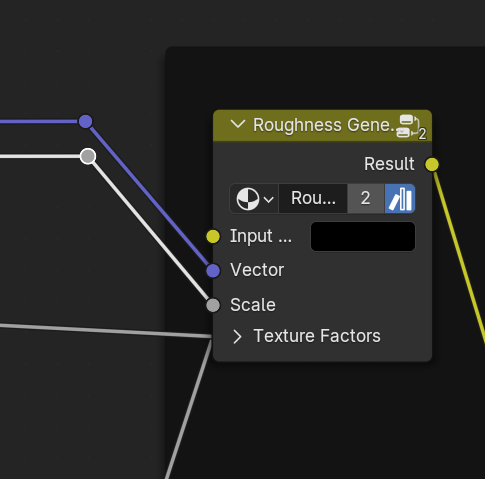Toggle the library asset icon button
The width and height of the screenshot is (485, 479).
click(x=400, y=199)
